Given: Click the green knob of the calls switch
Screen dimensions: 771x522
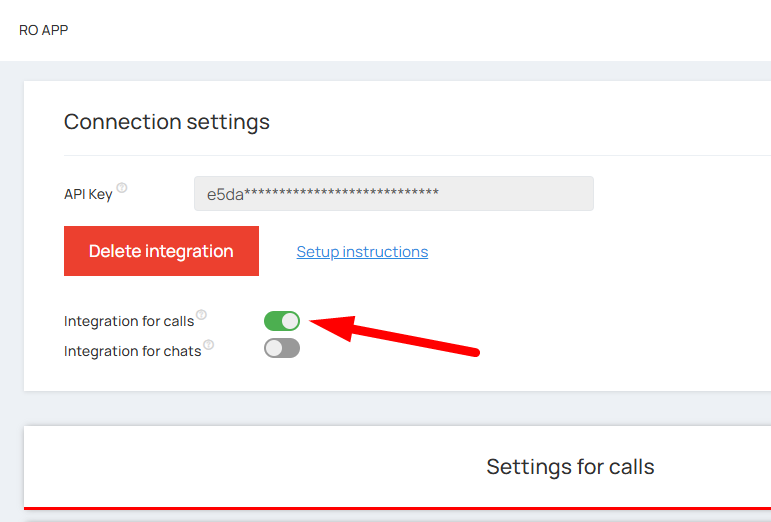Looking at the screenshot, I should (290, 321).
